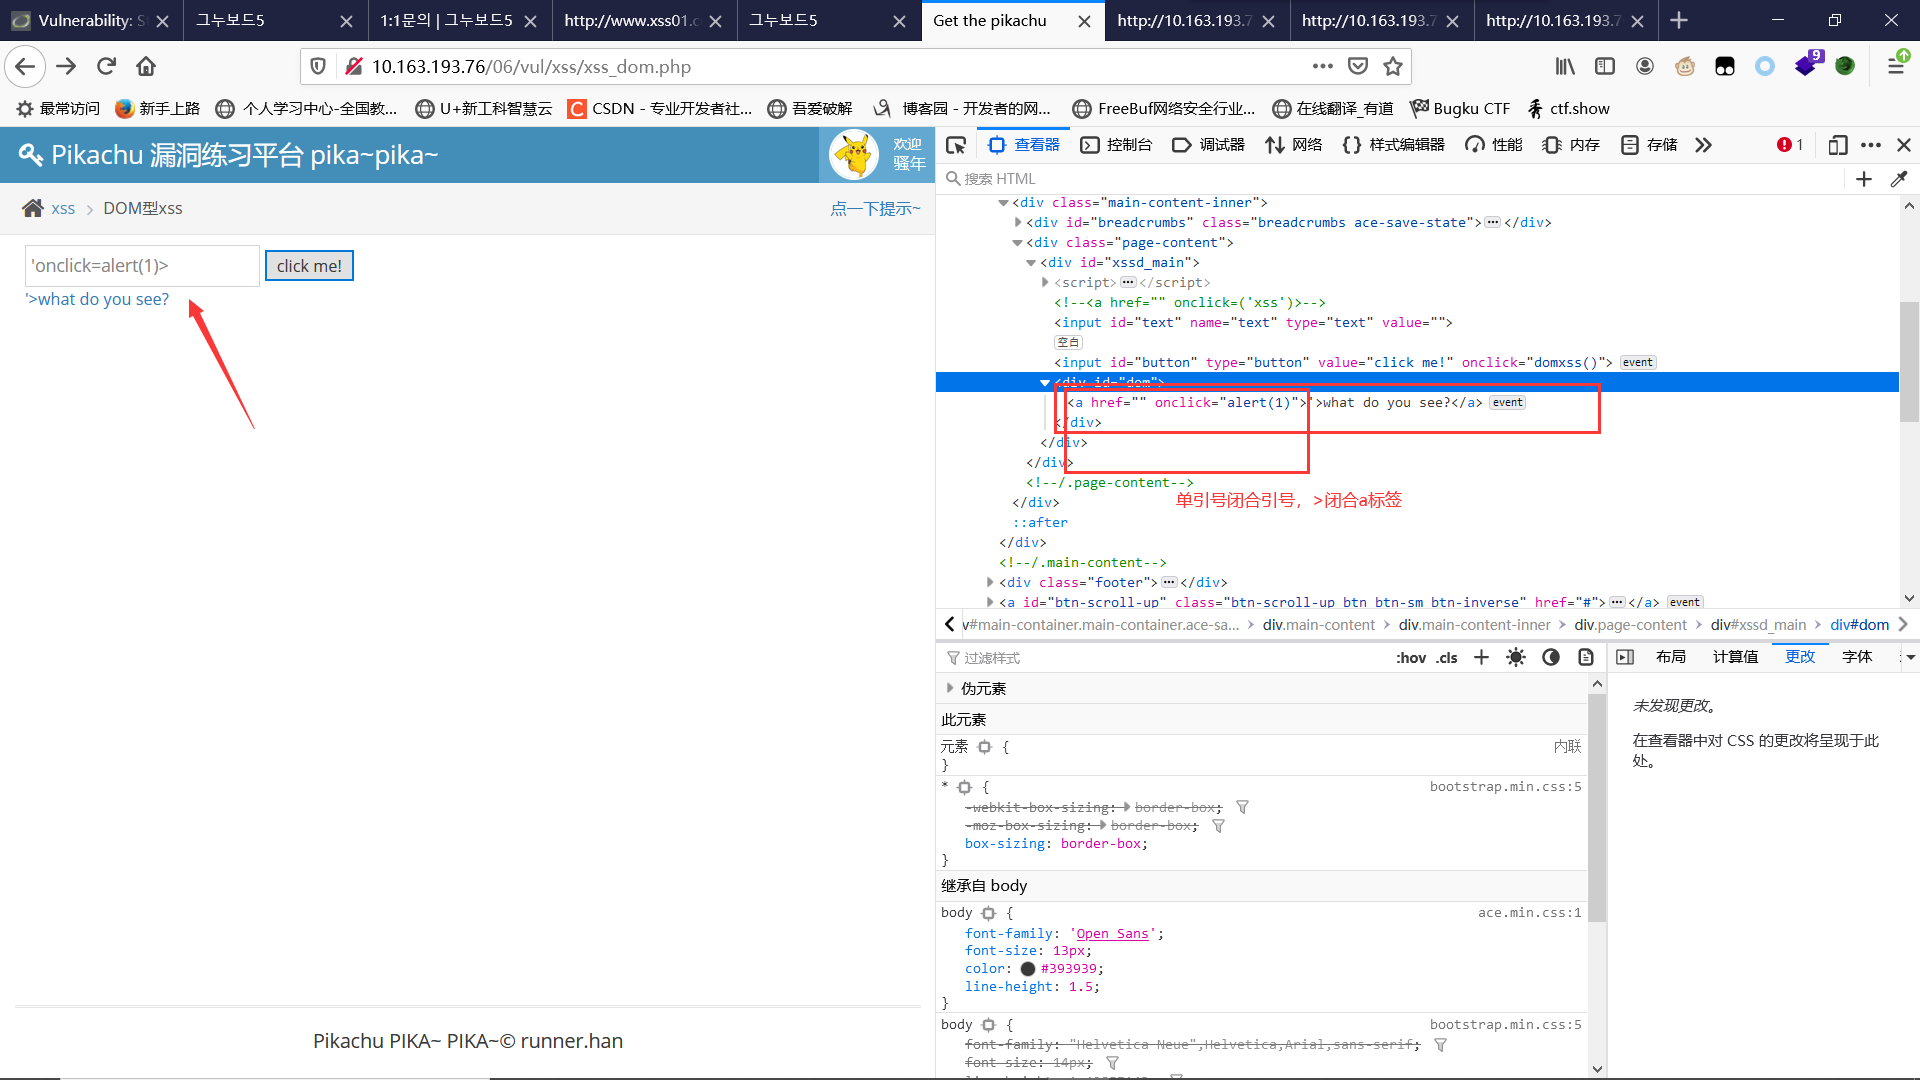Pick a color from the page with eyedropper
The image size is (1920, 1080).
click(1899, 179)
